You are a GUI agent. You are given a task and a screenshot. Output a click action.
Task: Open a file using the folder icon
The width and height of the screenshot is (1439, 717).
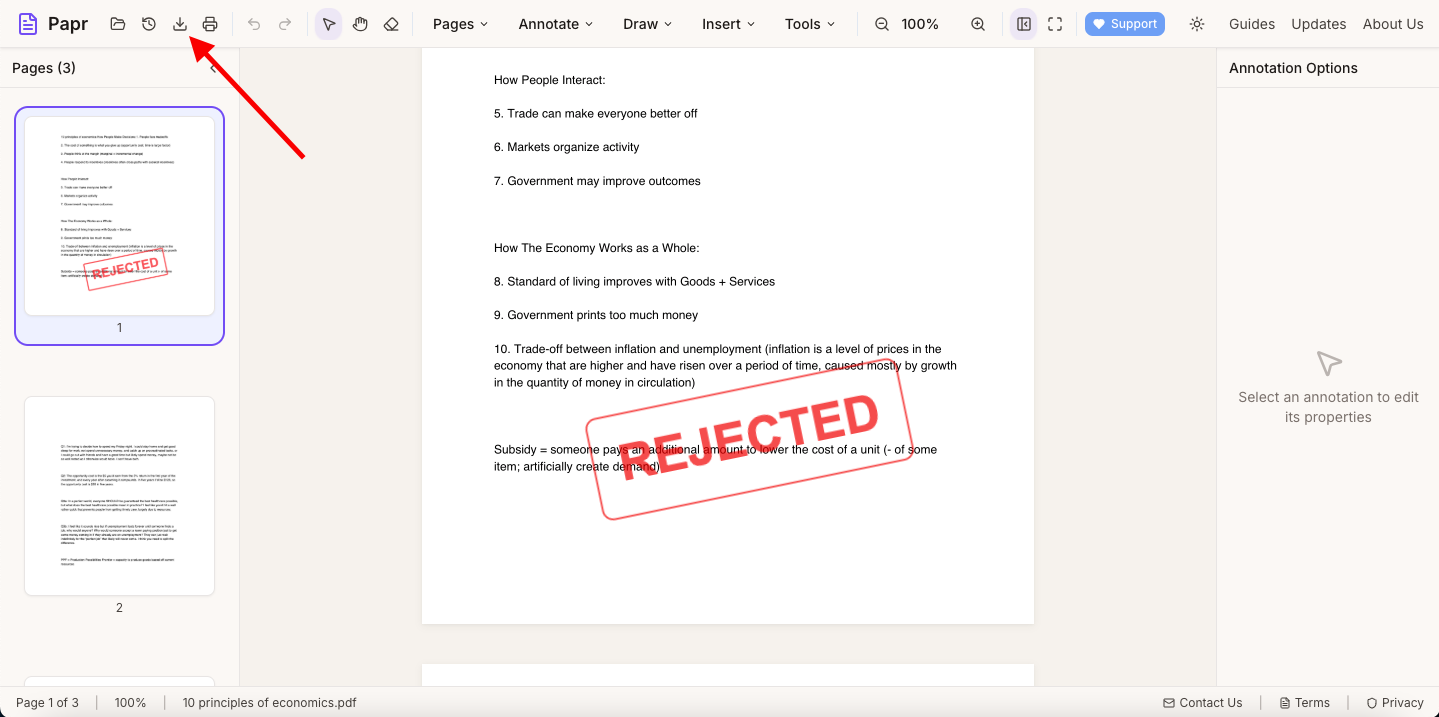tap(117, 23)
